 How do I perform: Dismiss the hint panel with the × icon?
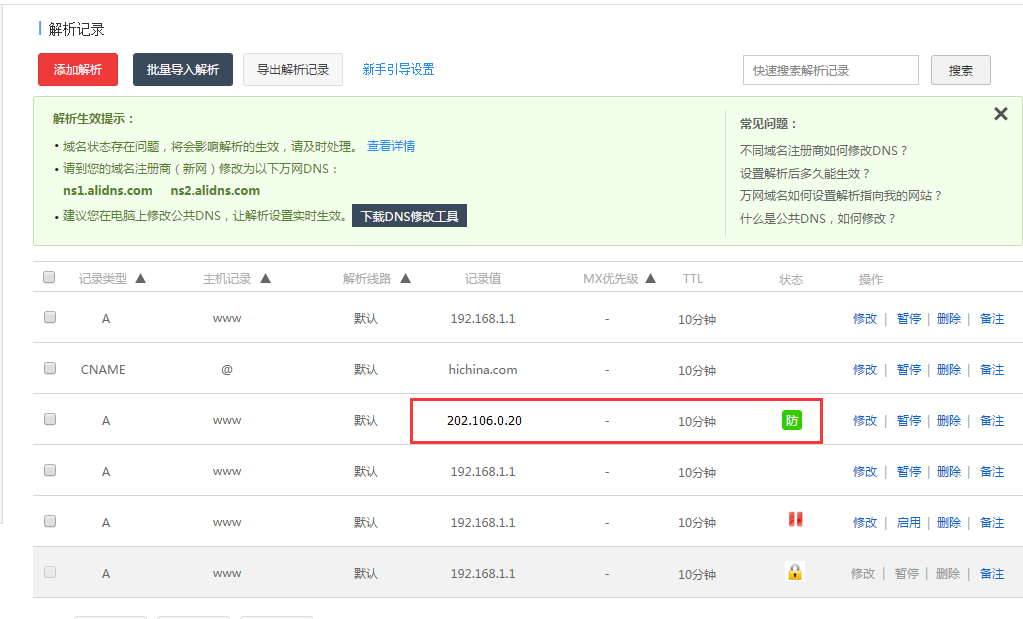click(1000, 113)
